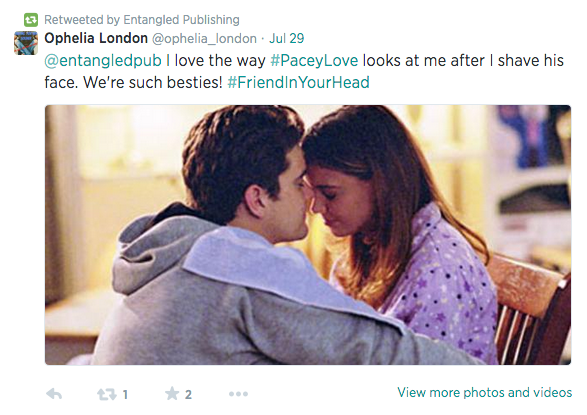Click the retweet count number 1
Screen dimensions: 587x415
coord(125,394)
